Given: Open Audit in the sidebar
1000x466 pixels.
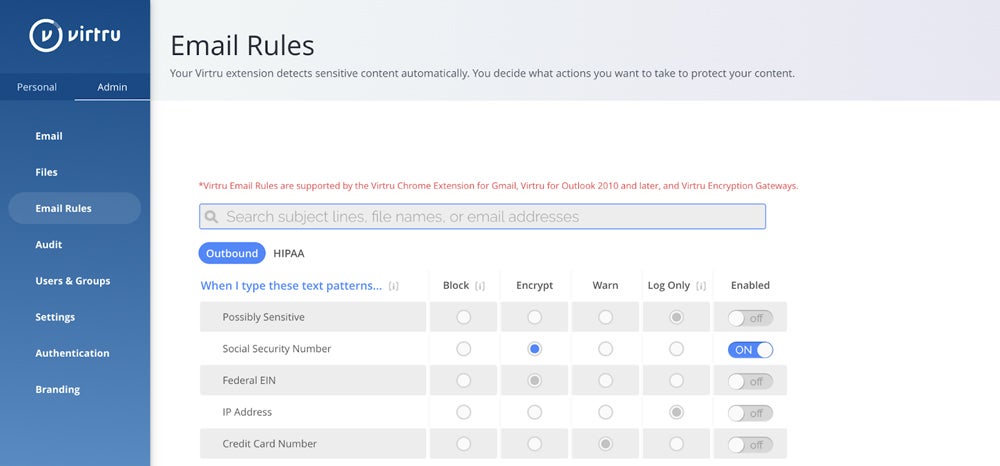Looking at the screenshot, I should pyautogui.click(x=49, y=245).
